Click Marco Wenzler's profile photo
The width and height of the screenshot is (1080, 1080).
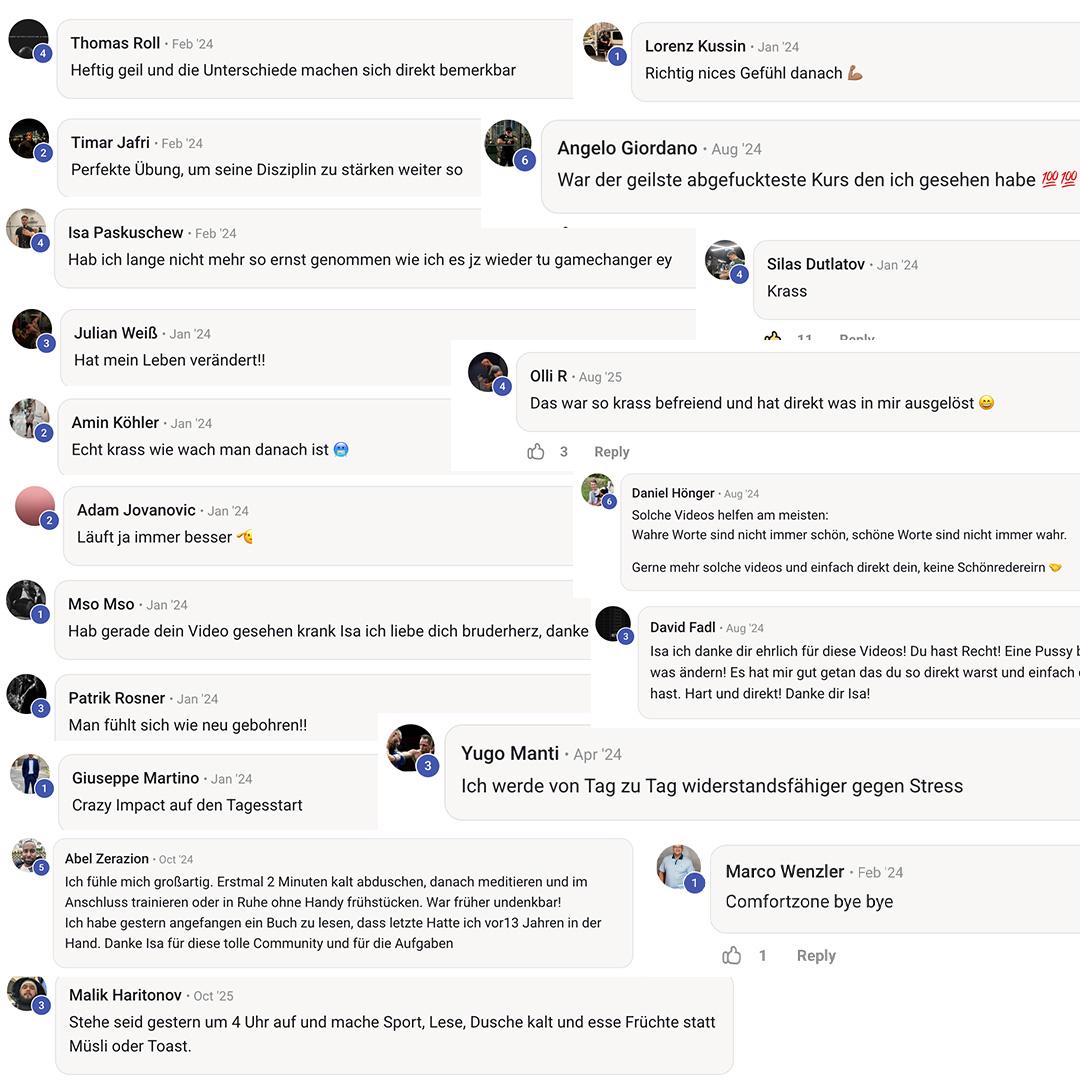678,866
